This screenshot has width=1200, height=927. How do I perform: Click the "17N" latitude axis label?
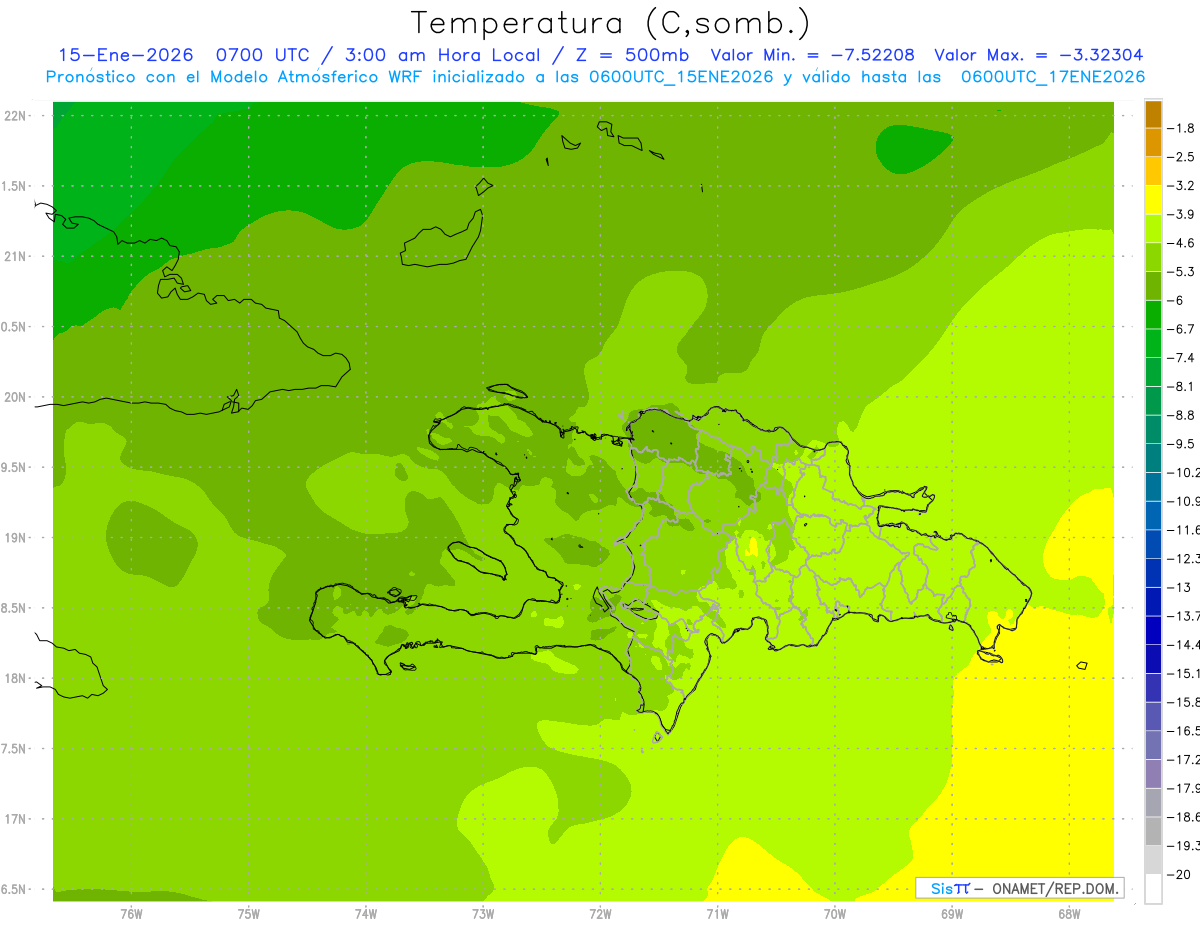tap(16, 820)
